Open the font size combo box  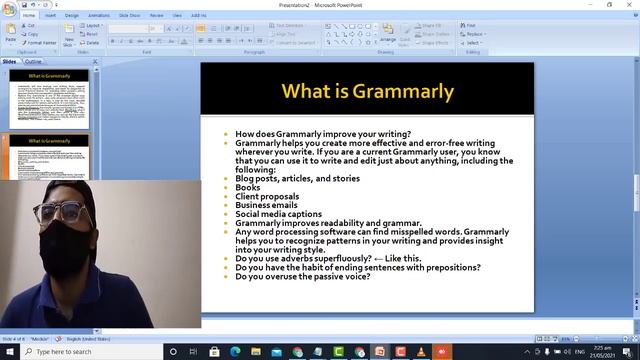point(155,29)
